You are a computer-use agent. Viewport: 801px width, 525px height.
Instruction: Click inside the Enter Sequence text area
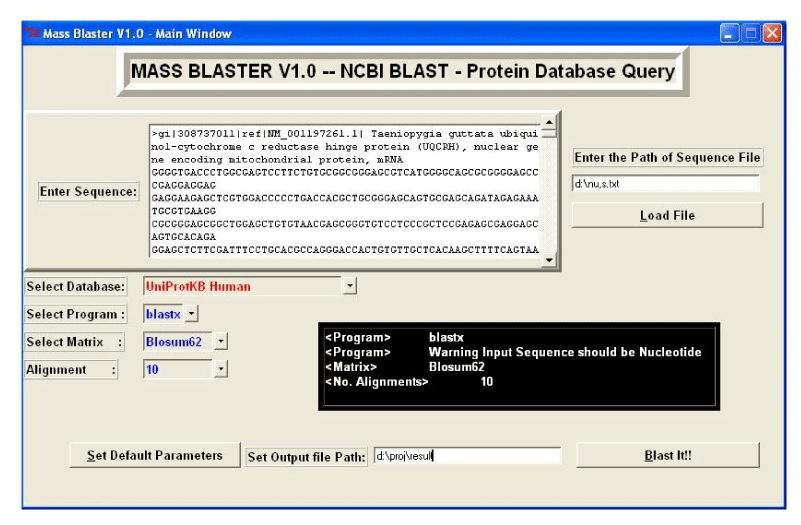[x=345, y=192]
